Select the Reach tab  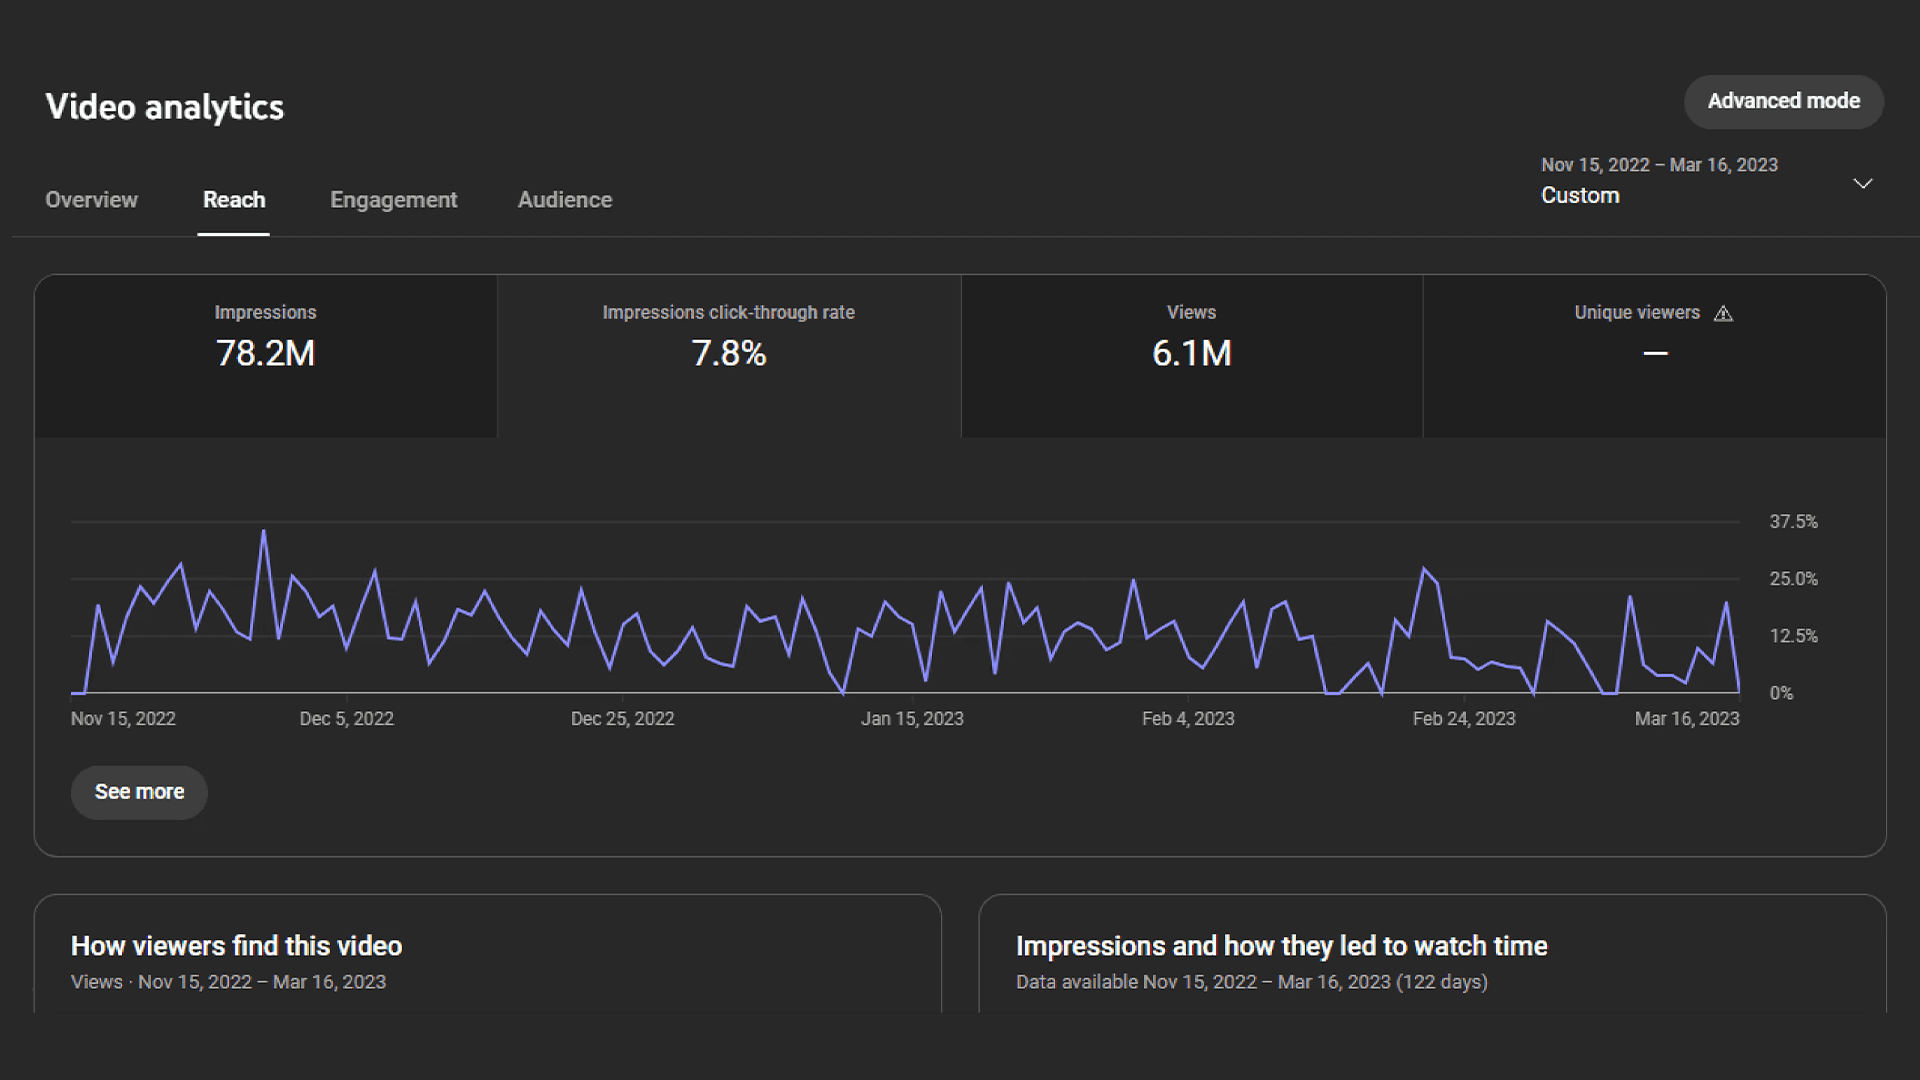tap(234, 200)
